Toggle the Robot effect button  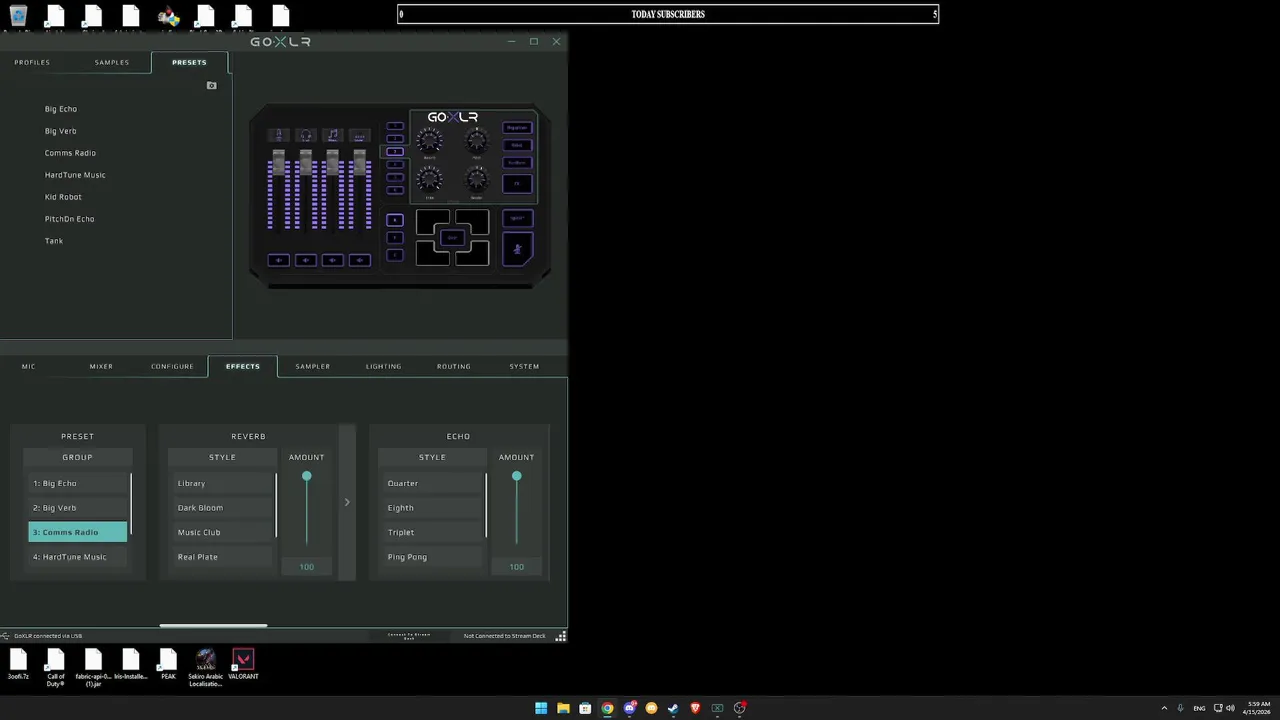tap(518, 145)
